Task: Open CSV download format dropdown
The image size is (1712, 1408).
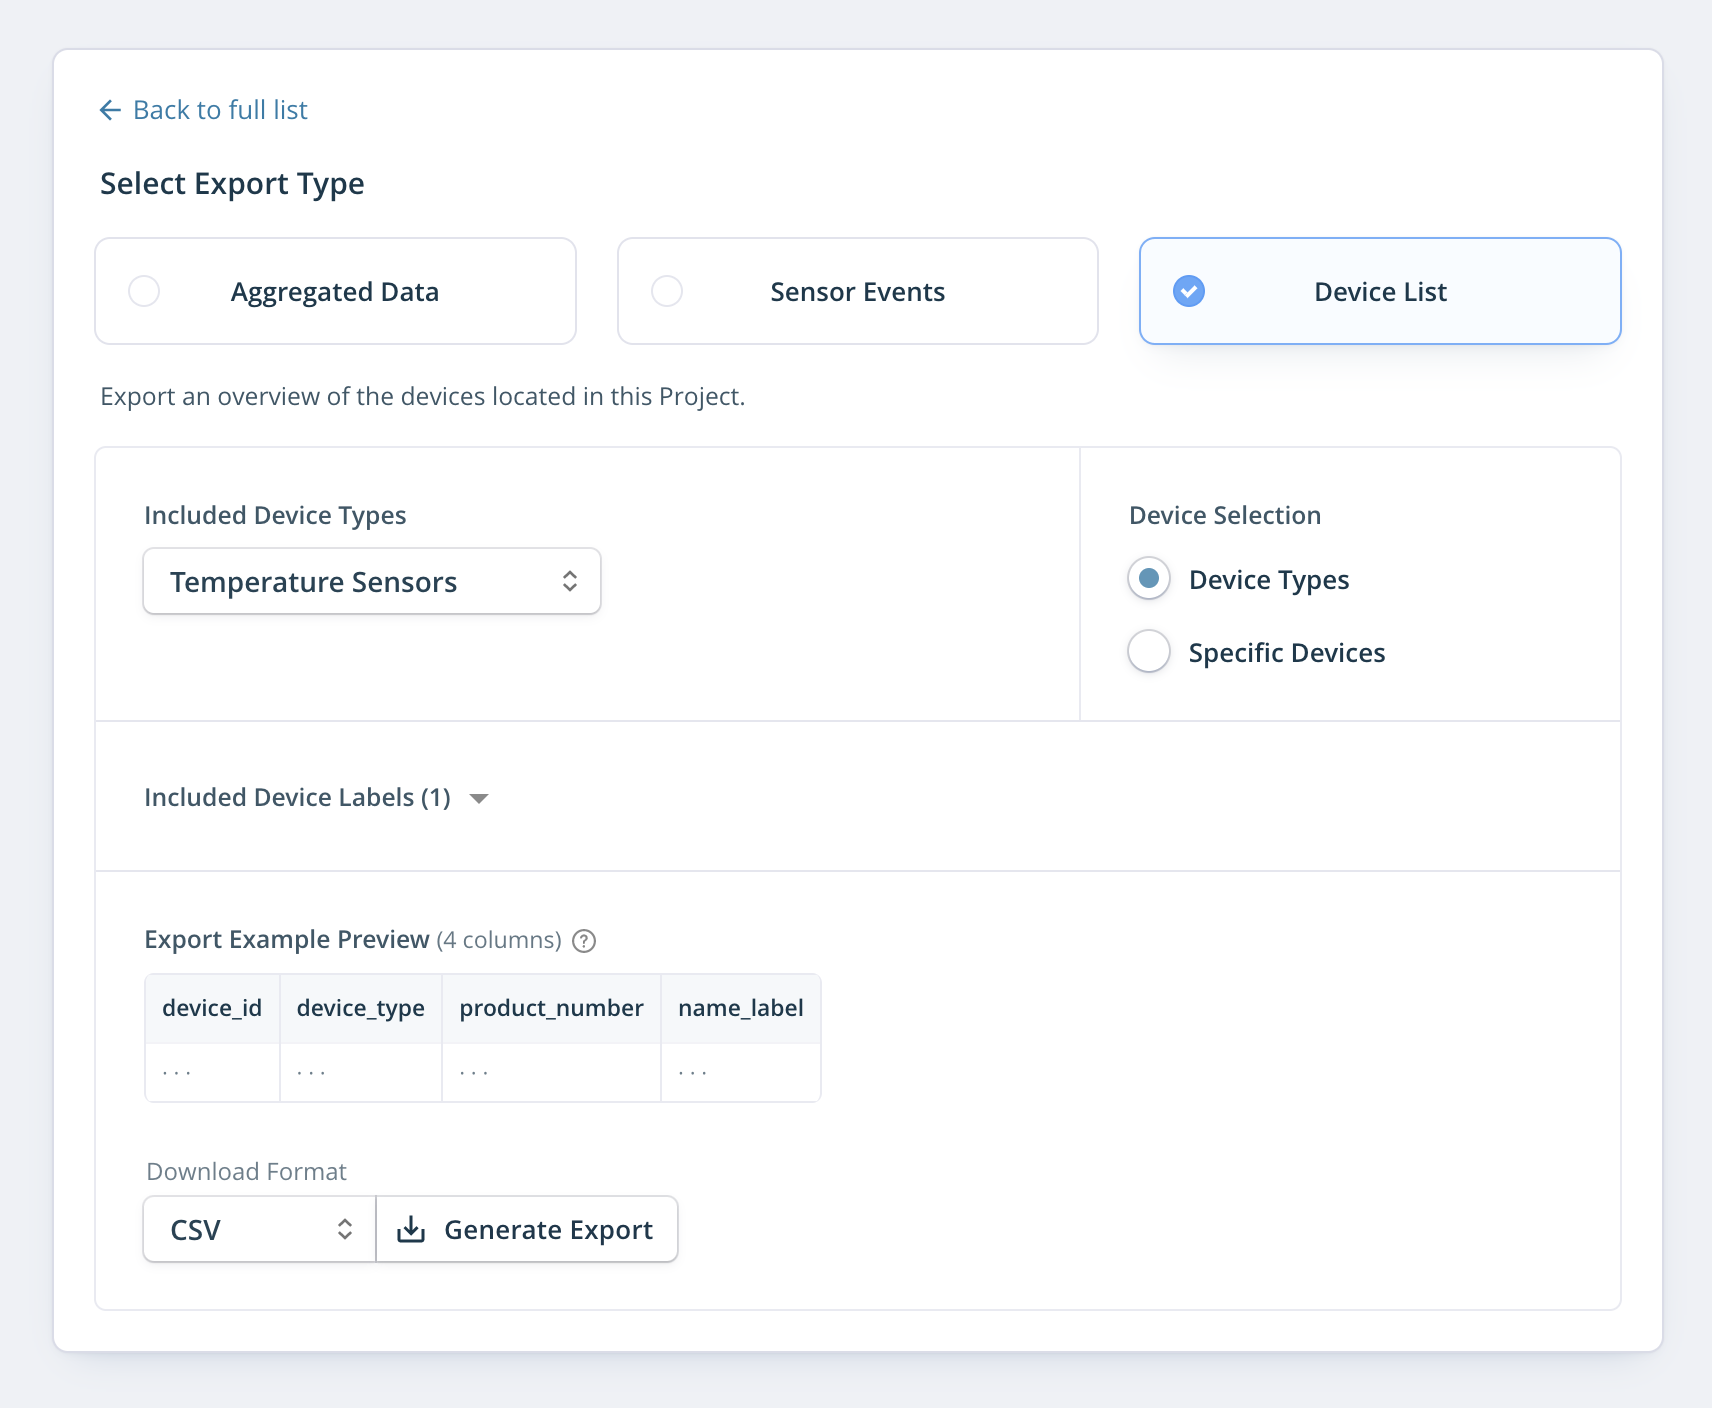Action: point(260,1229)
